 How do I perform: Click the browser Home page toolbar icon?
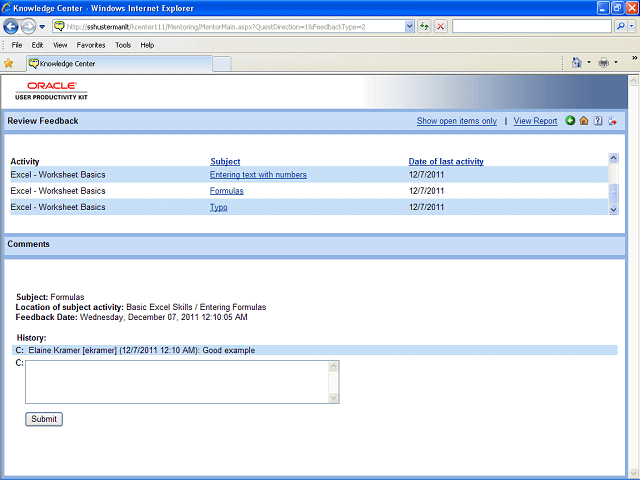click(576, 62)
